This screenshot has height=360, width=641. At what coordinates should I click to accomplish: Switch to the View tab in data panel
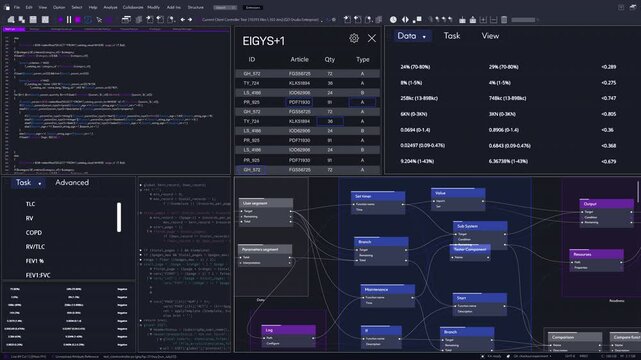click(490, 36)
